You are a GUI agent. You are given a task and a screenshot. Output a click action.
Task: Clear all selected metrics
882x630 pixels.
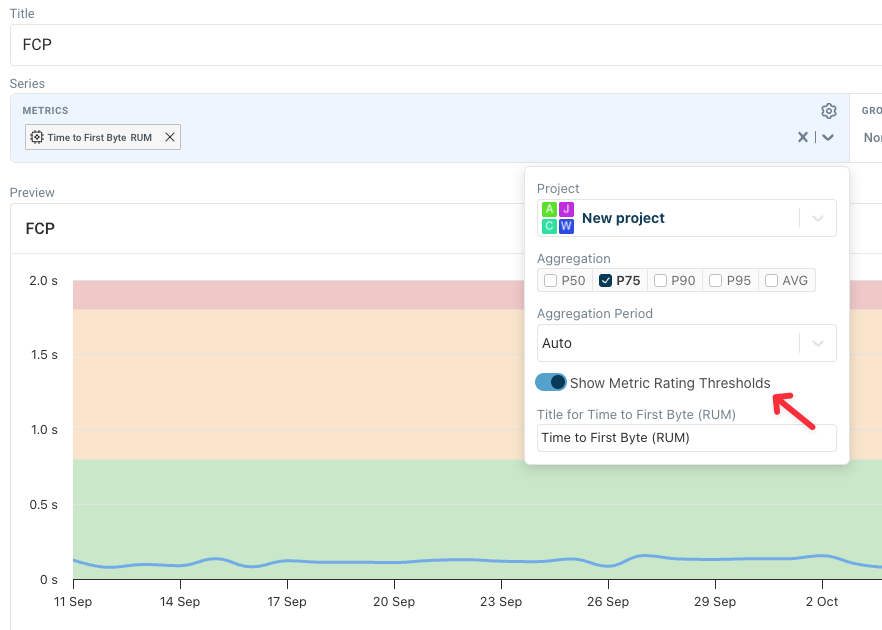tap(803, 137)
